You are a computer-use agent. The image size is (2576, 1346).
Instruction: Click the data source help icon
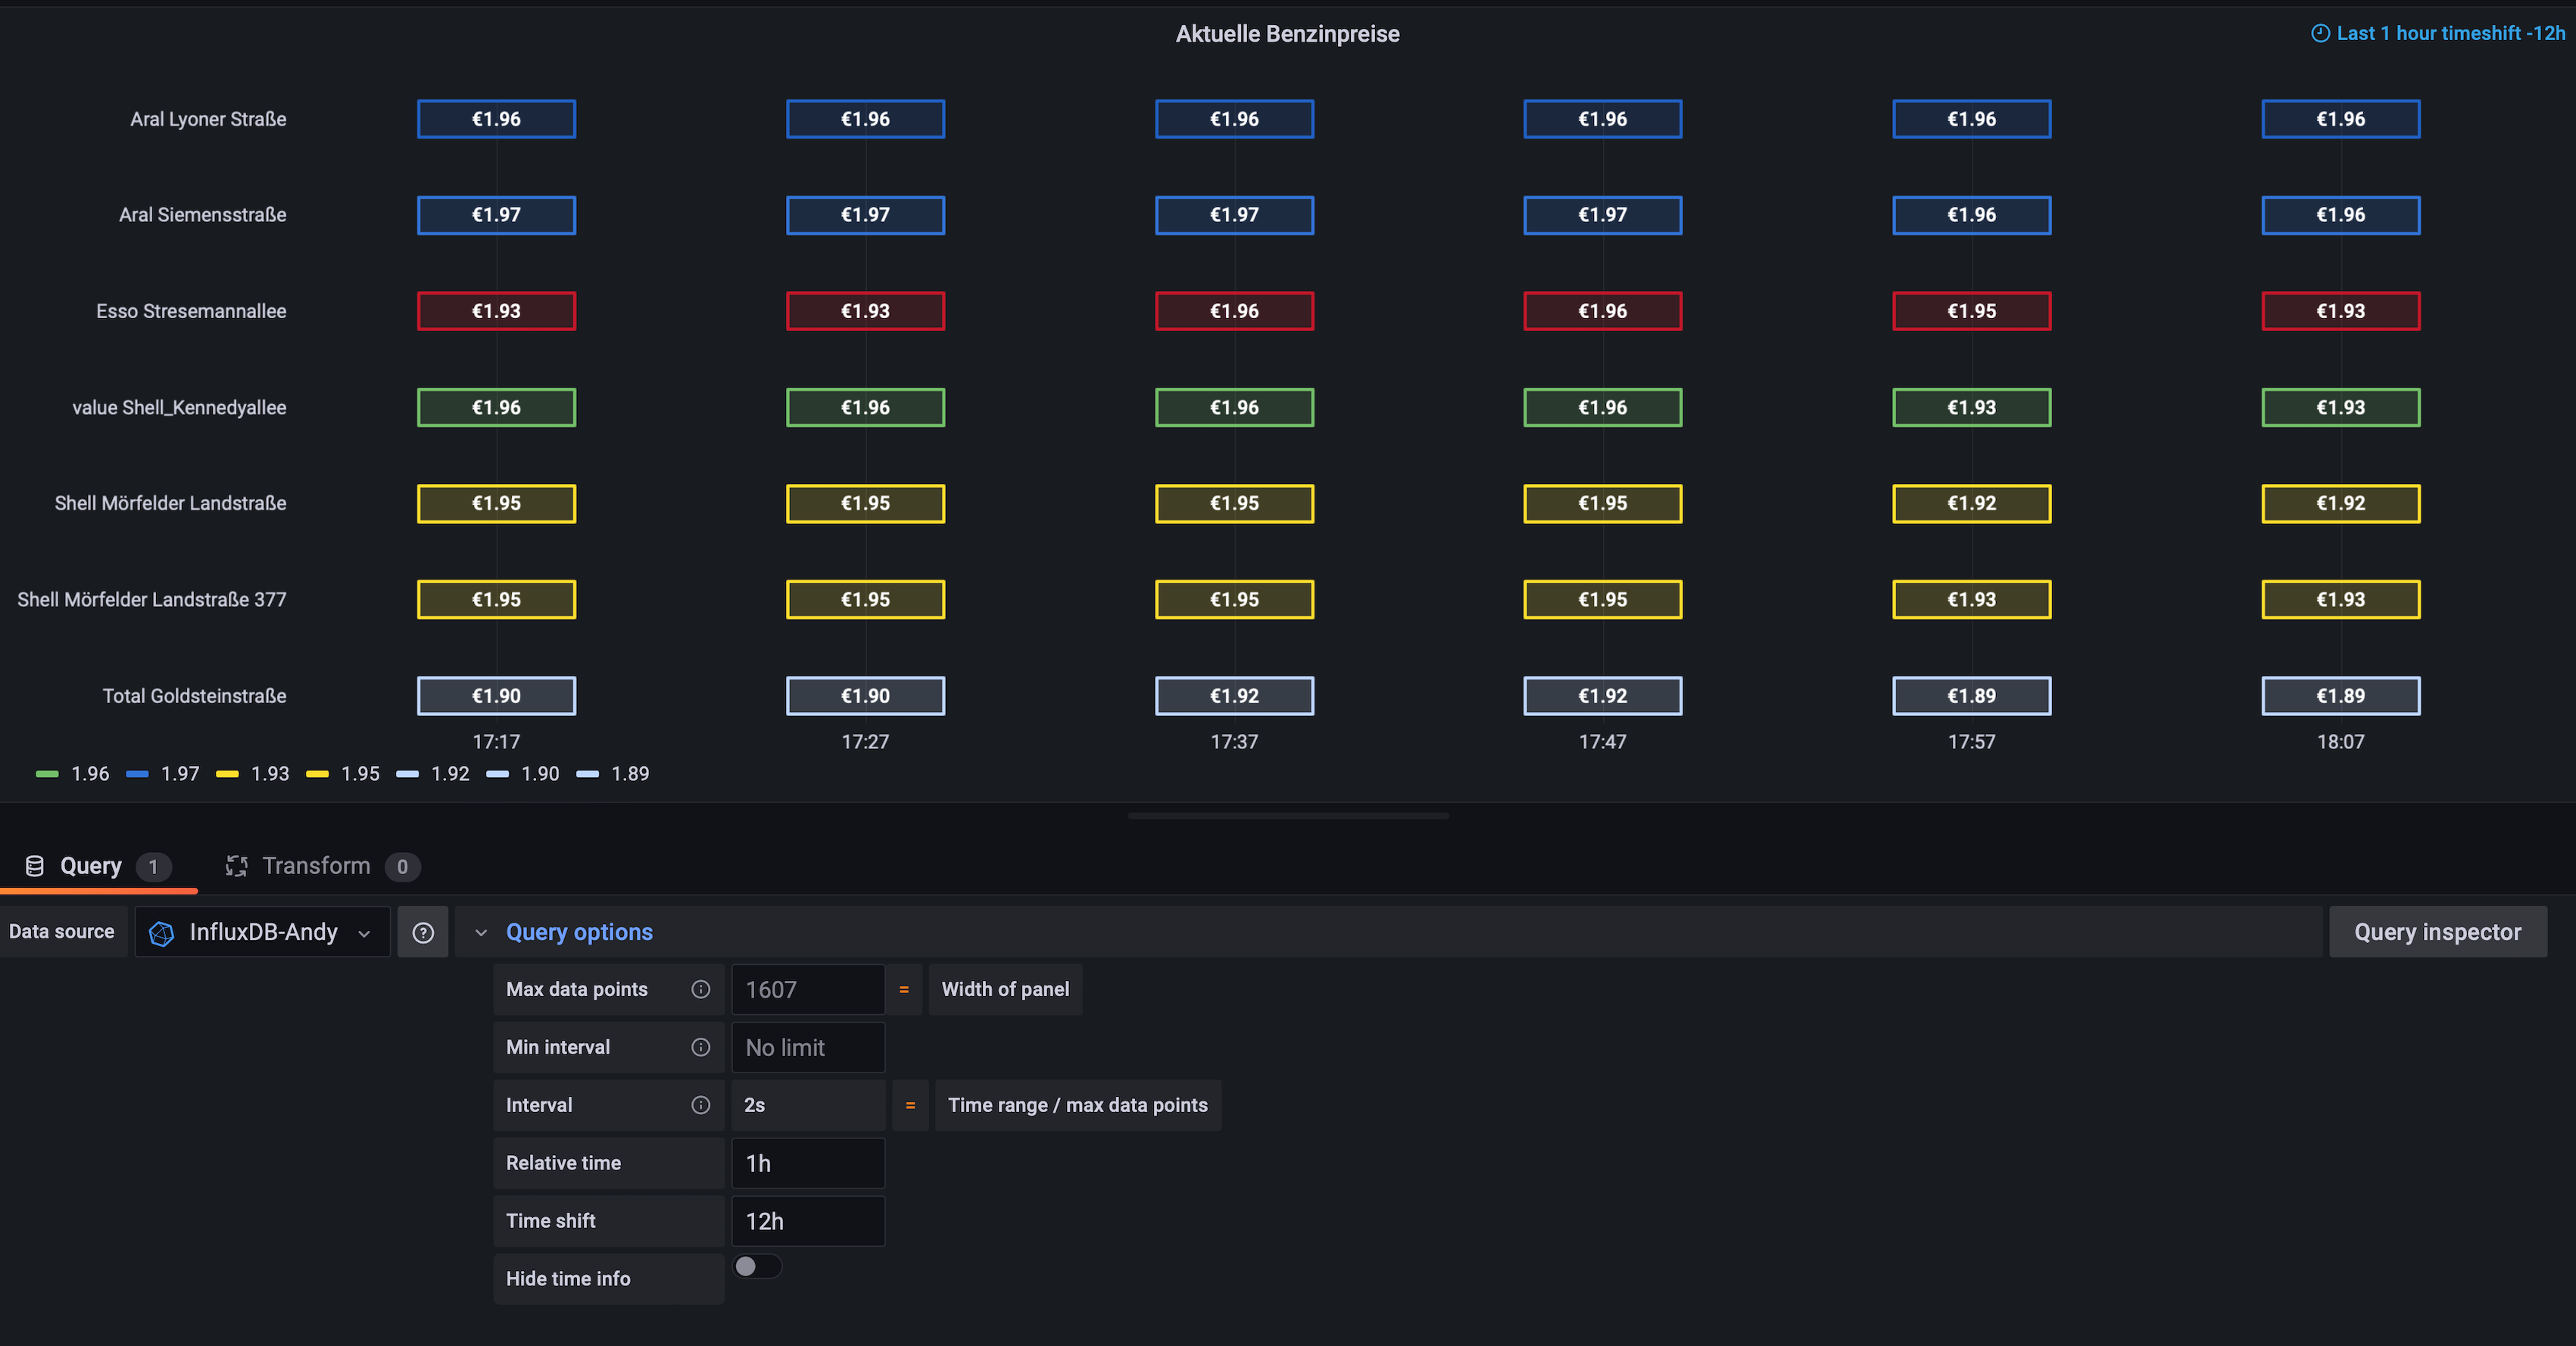click(x=423, y=932)
